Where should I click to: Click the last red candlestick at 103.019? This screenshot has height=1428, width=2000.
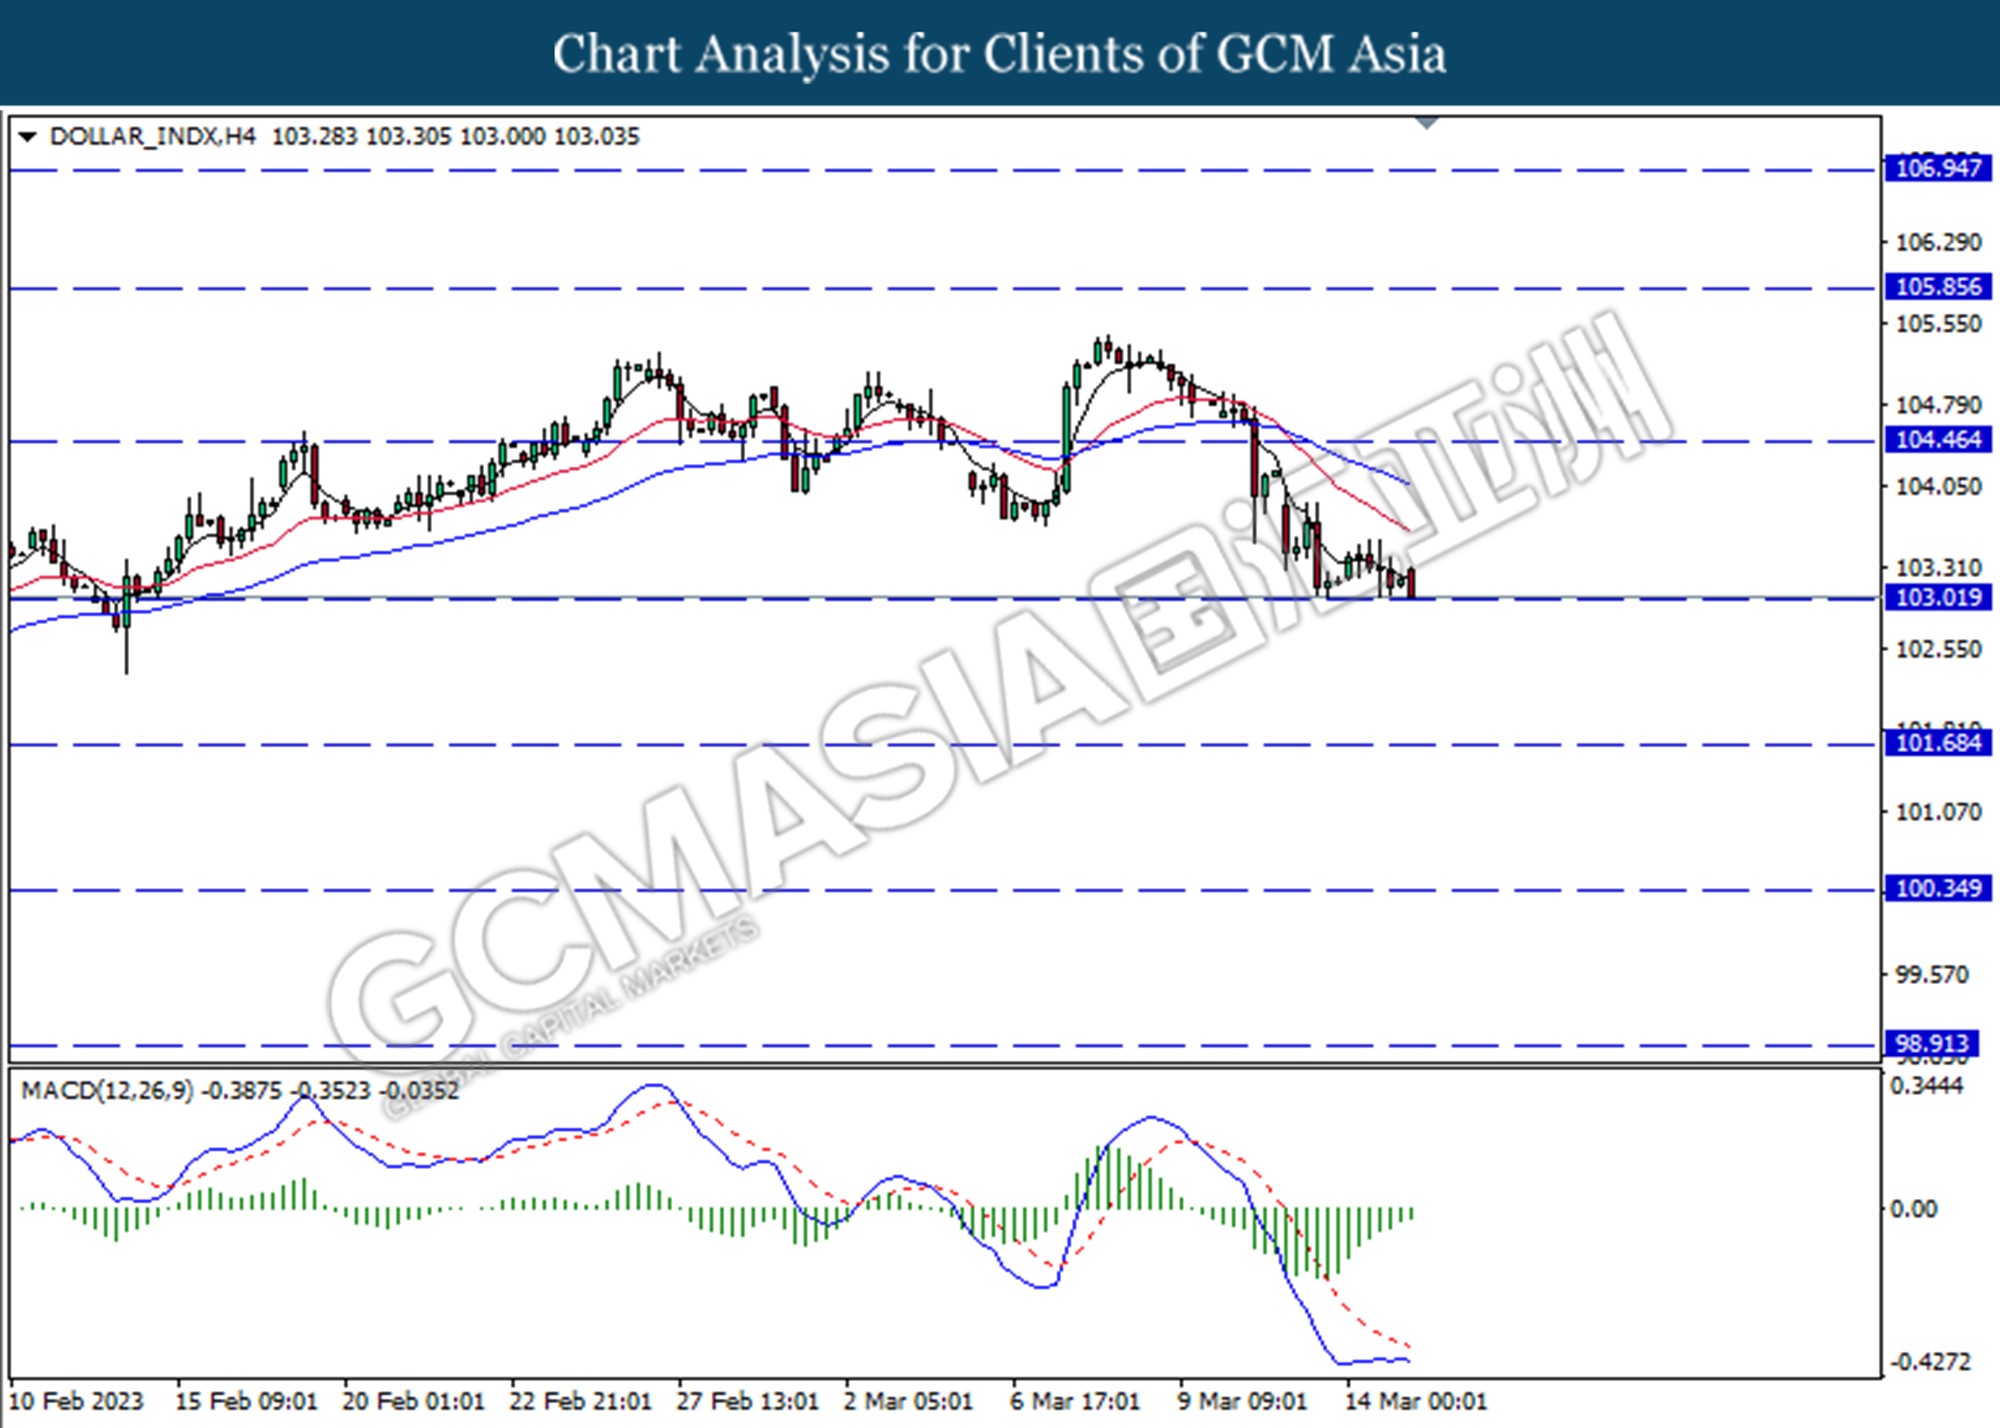(1411, 583)
